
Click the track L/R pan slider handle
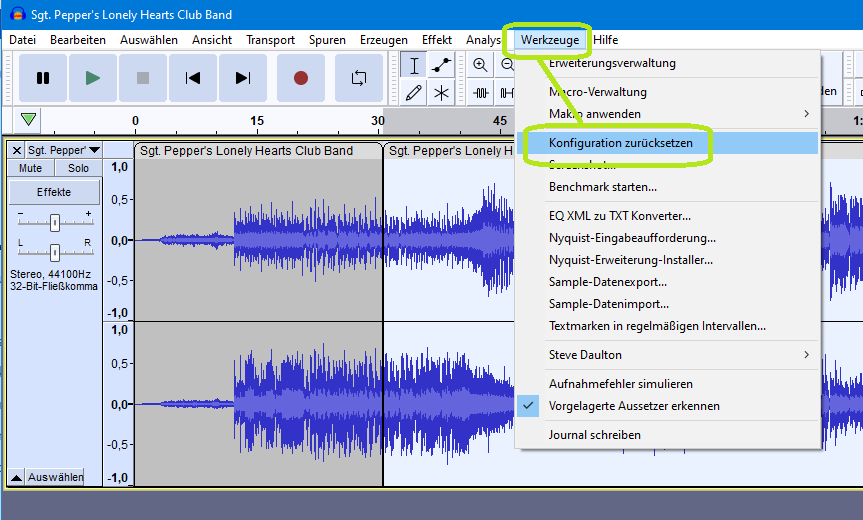click(54, 253)
